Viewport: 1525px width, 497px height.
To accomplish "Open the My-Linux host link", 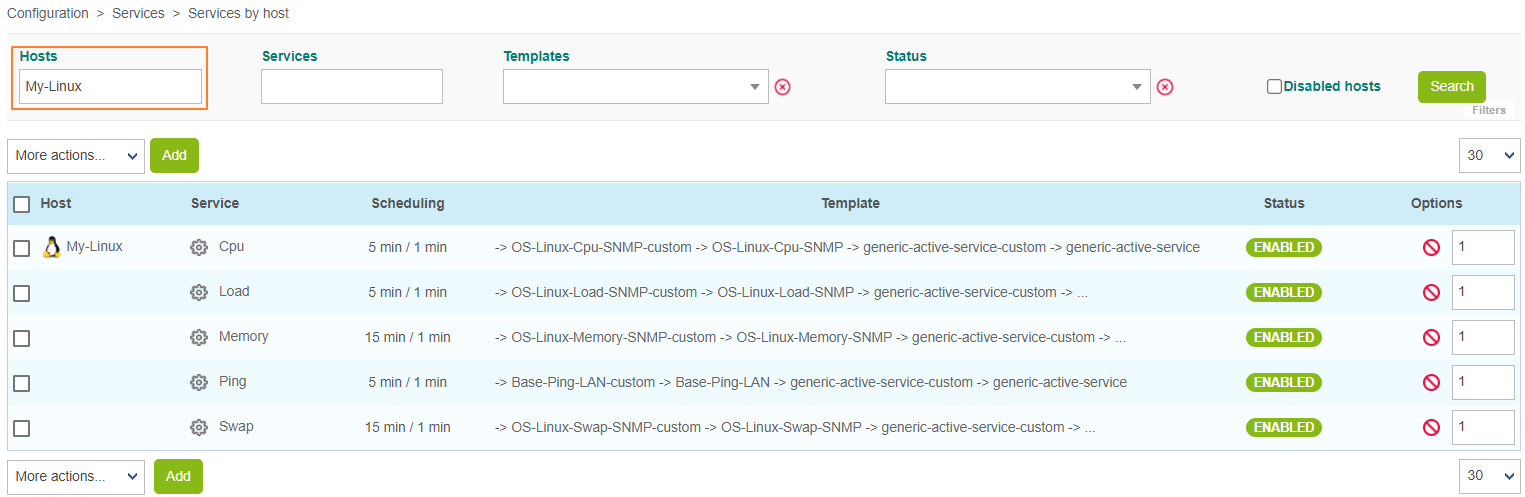I will pos(94,246).
